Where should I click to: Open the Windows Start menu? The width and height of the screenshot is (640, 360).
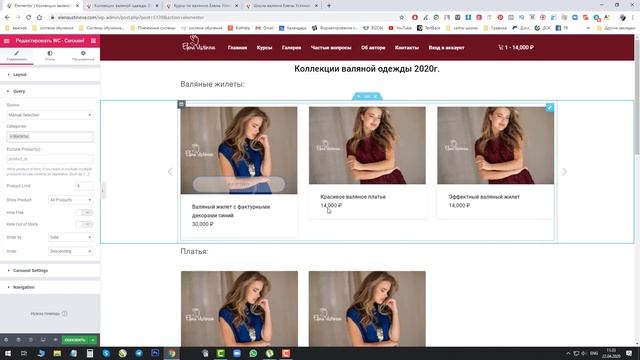click(x=8, y=353)
